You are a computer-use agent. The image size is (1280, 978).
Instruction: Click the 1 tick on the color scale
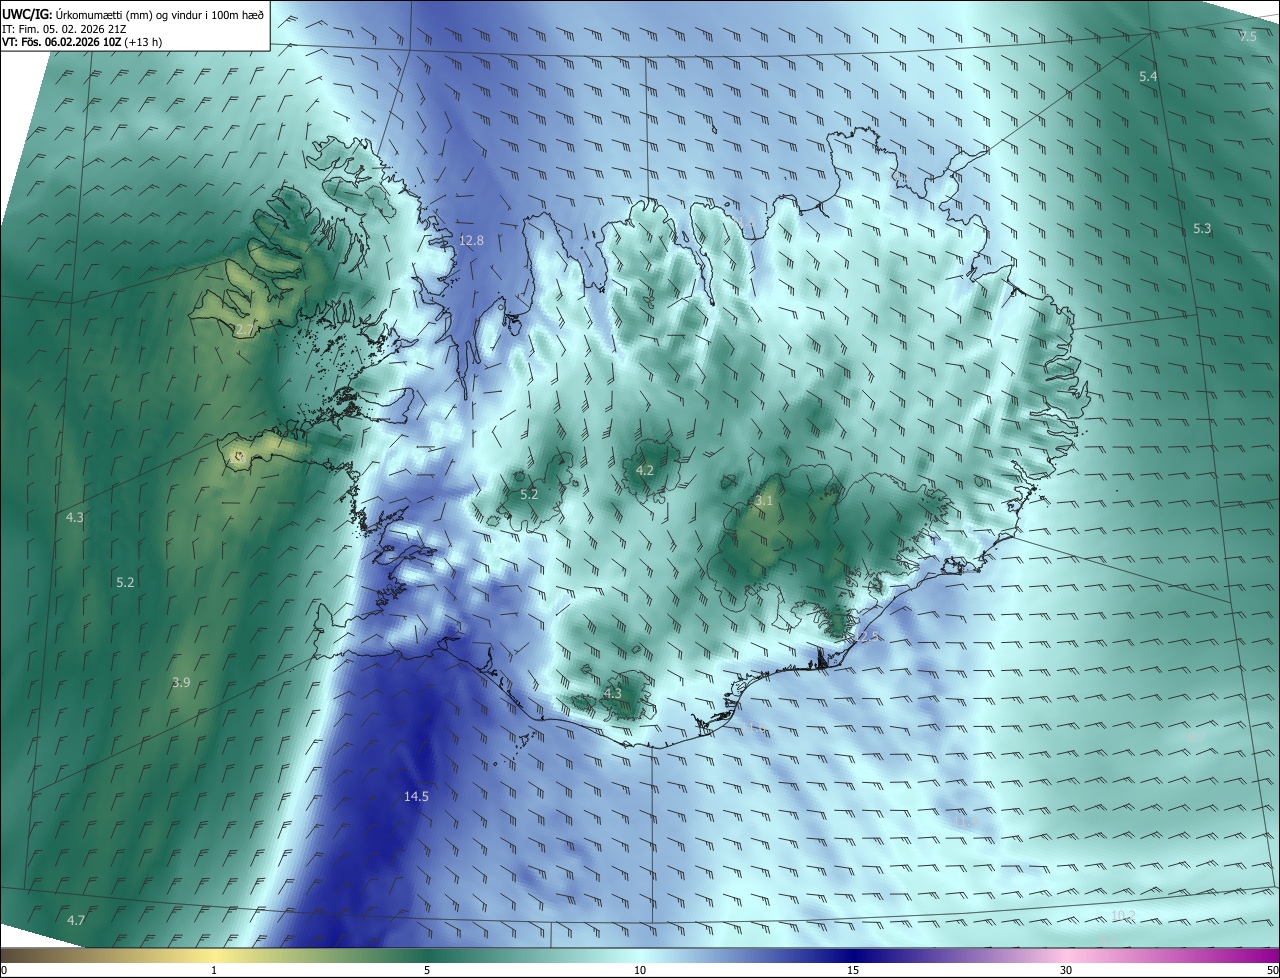coord(214,970)
